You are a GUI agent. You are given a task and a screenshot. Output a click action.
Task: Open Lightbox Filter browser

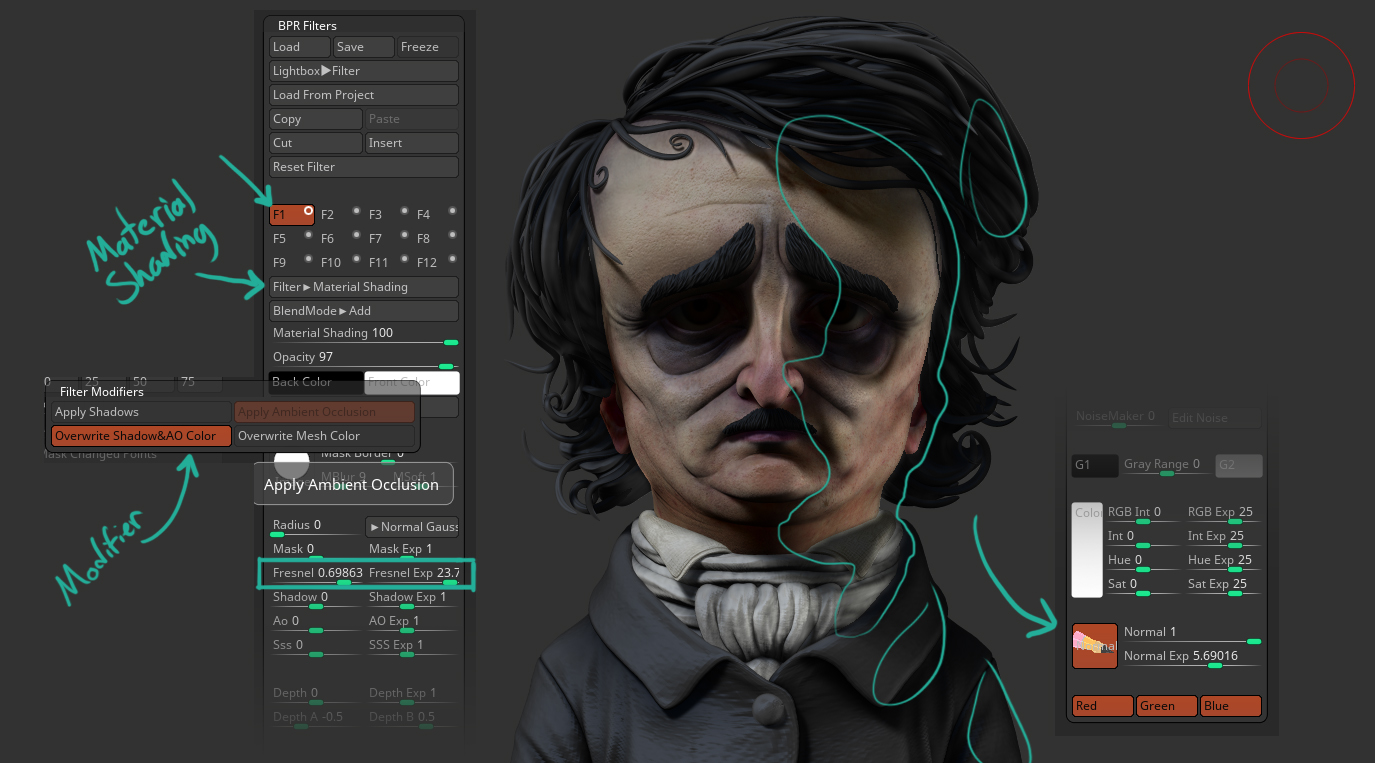point(364,71)
